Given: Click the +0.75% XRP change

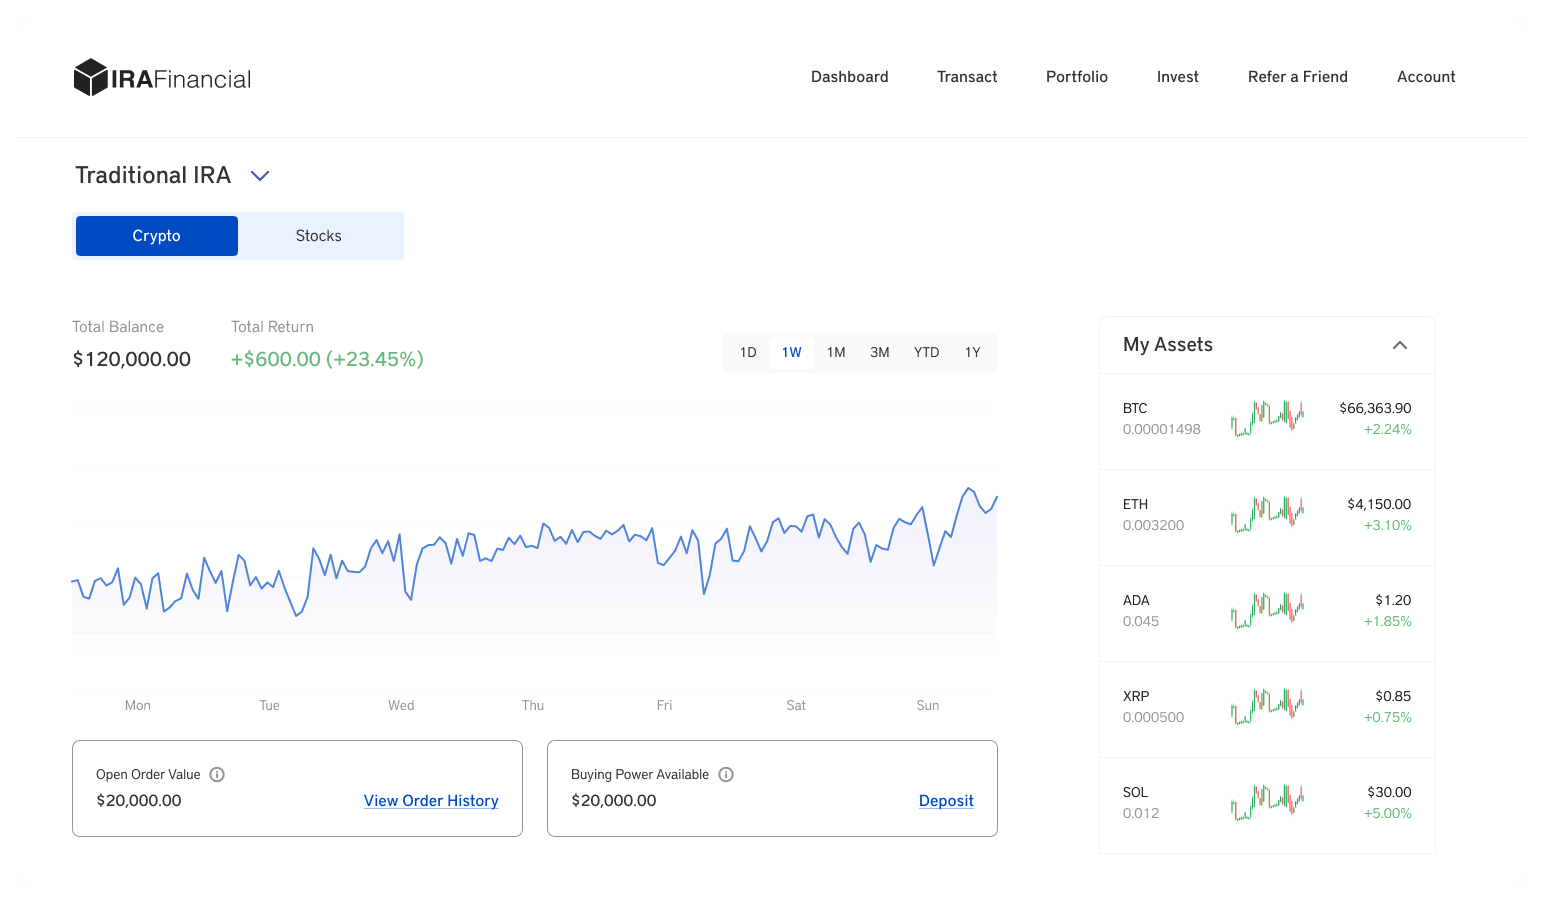Looking at the screenshot, I should pos(1387,717).
